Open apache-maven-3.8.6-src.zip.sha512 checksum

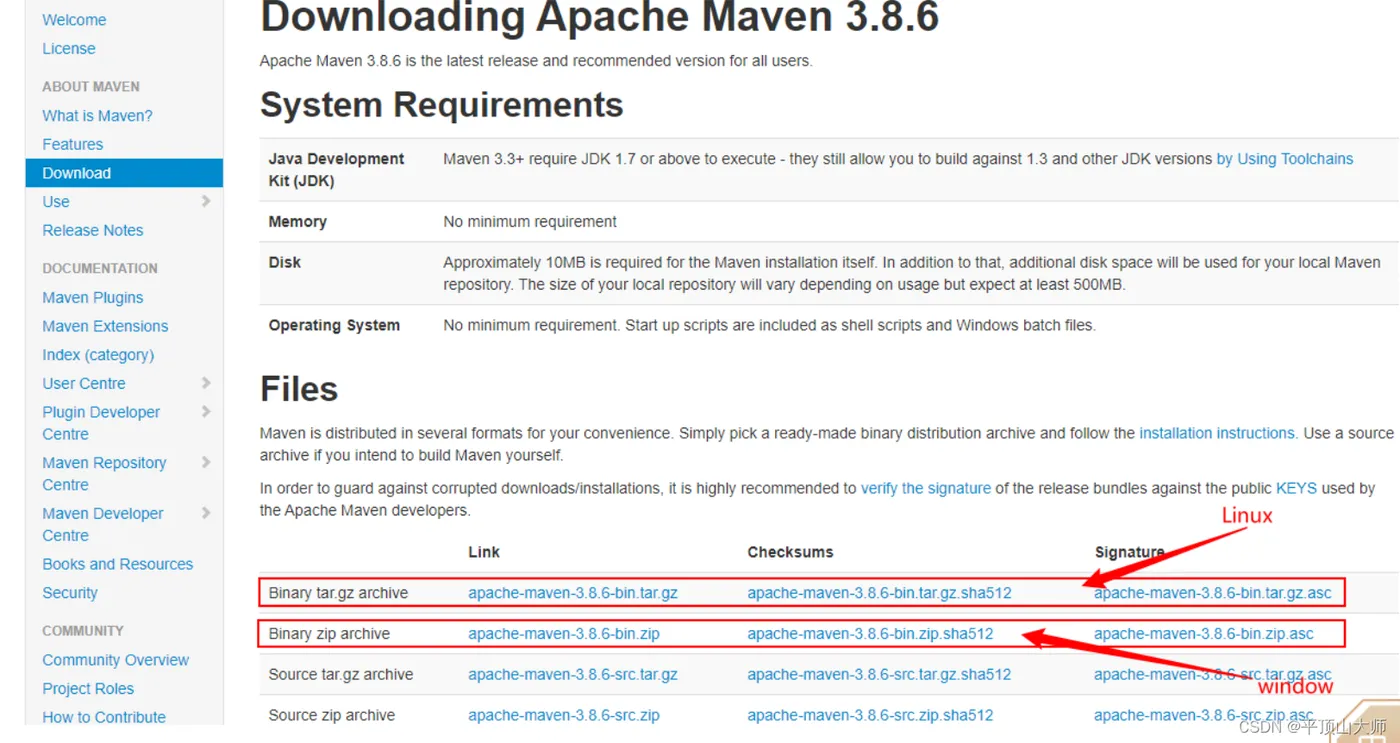coord(871,716)
